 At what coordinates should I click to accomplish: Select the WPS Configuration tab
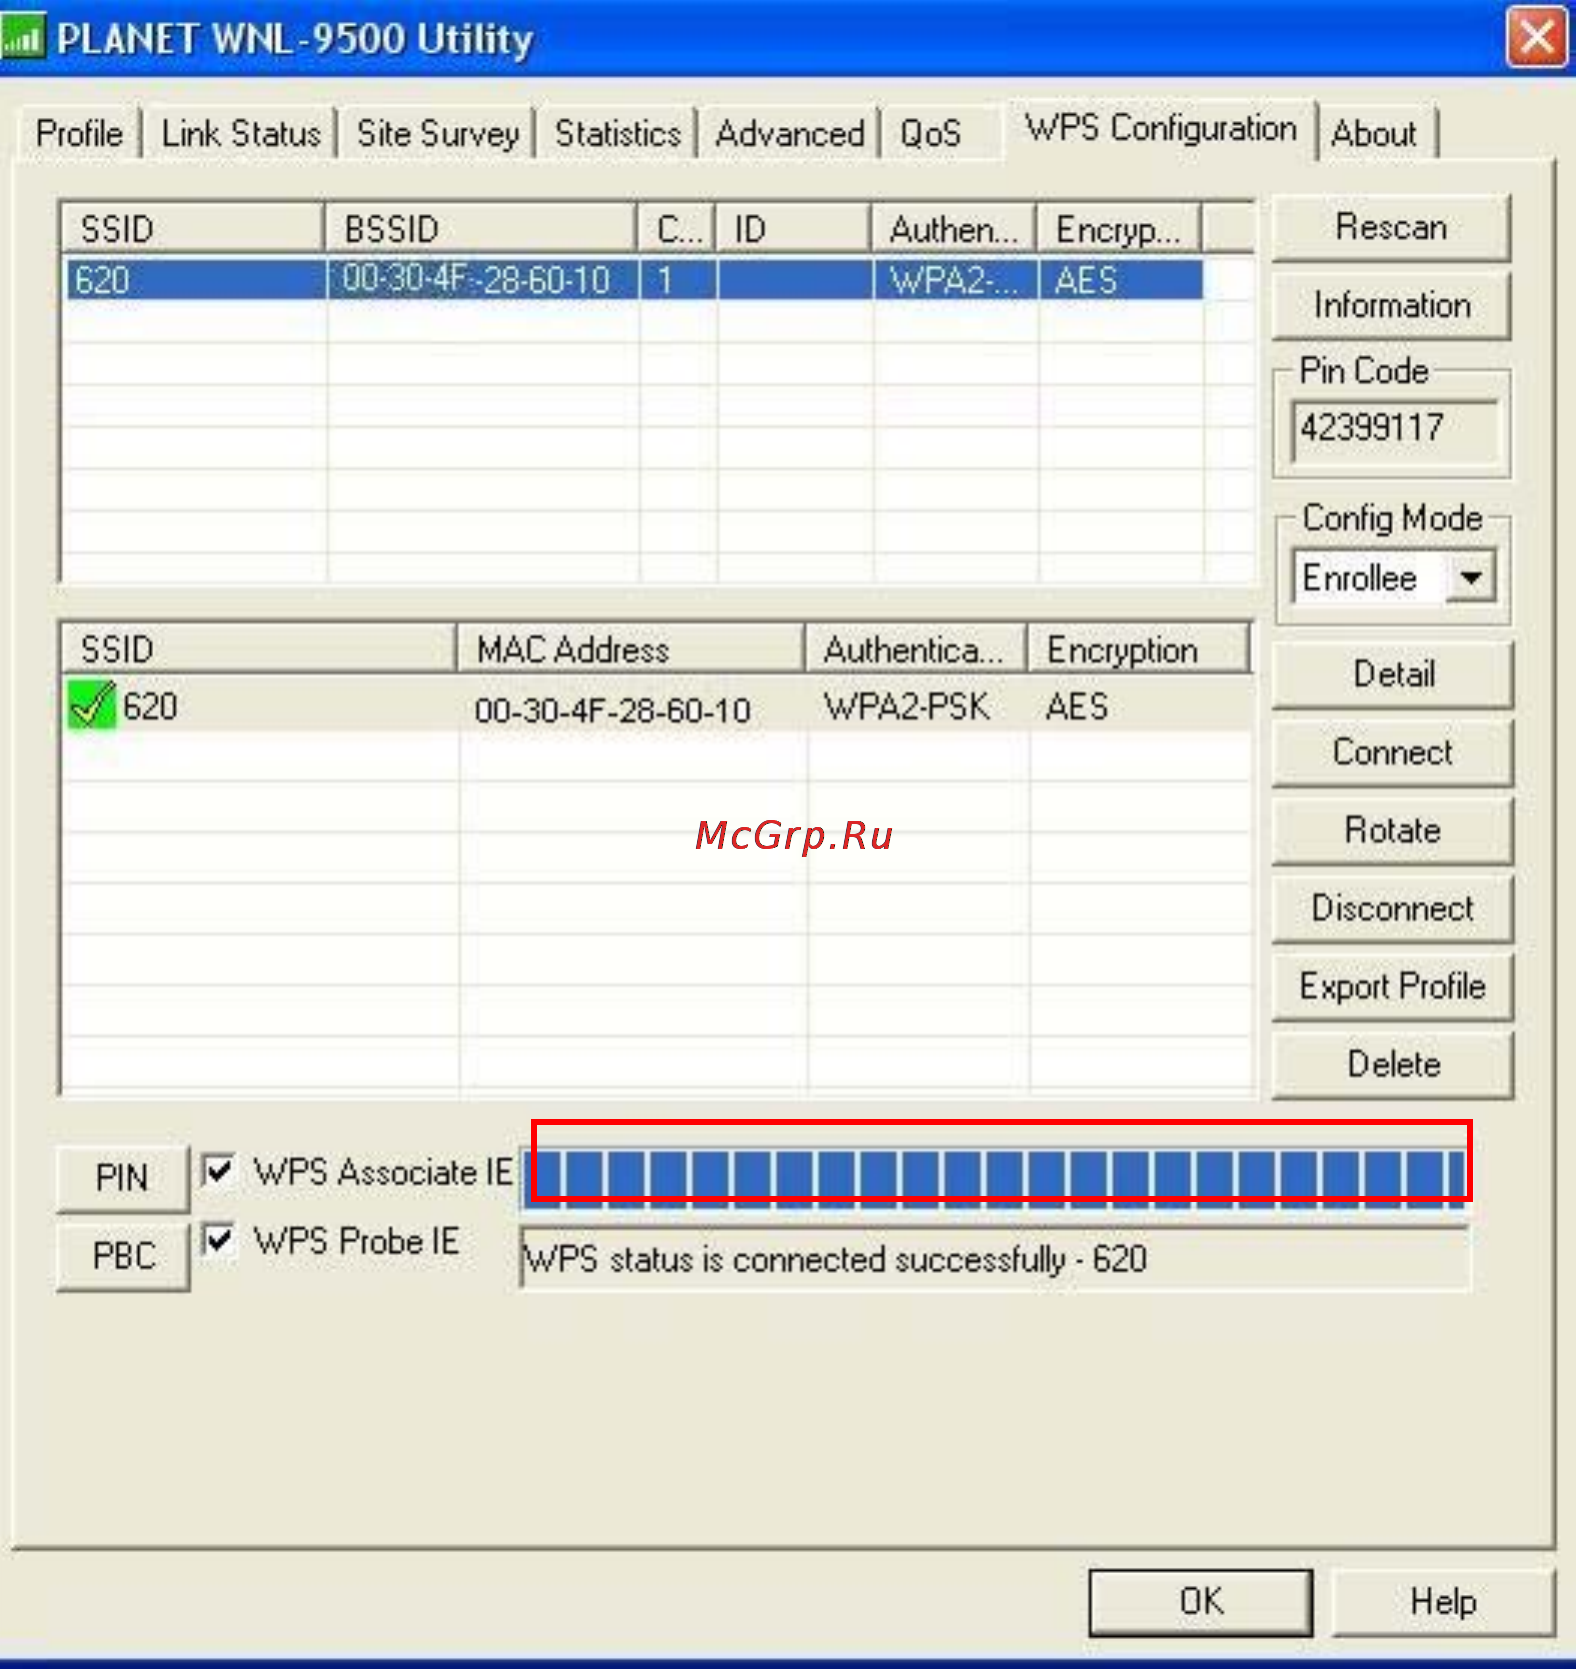(x=1161, y=128)
